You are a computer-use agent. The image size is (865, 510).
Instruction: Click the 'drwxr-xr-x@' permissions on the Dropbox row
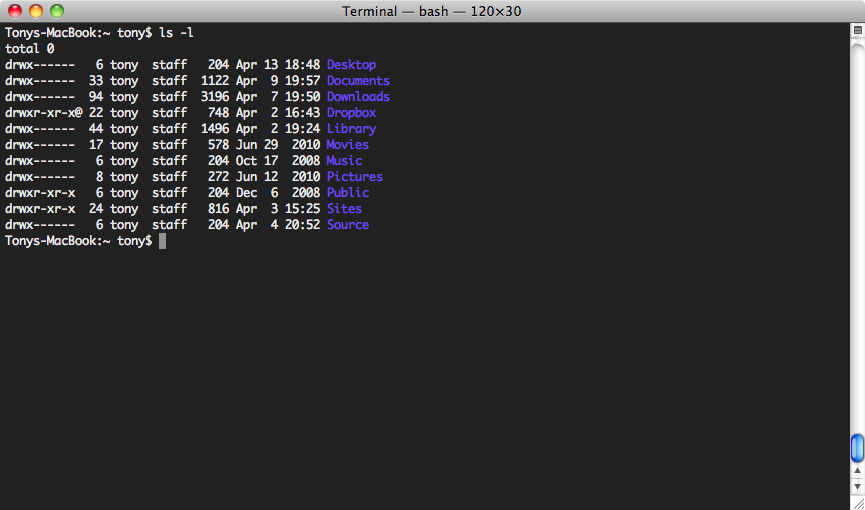coord(44,113)
